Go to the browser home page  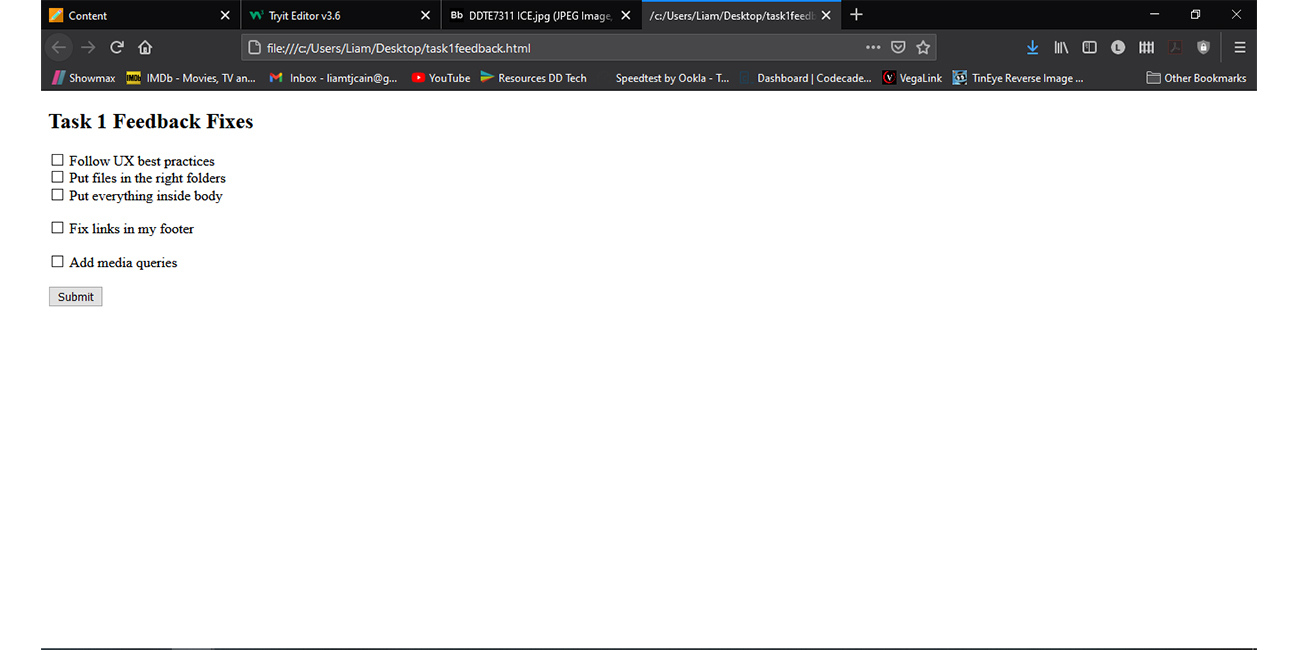click(145, 47)
